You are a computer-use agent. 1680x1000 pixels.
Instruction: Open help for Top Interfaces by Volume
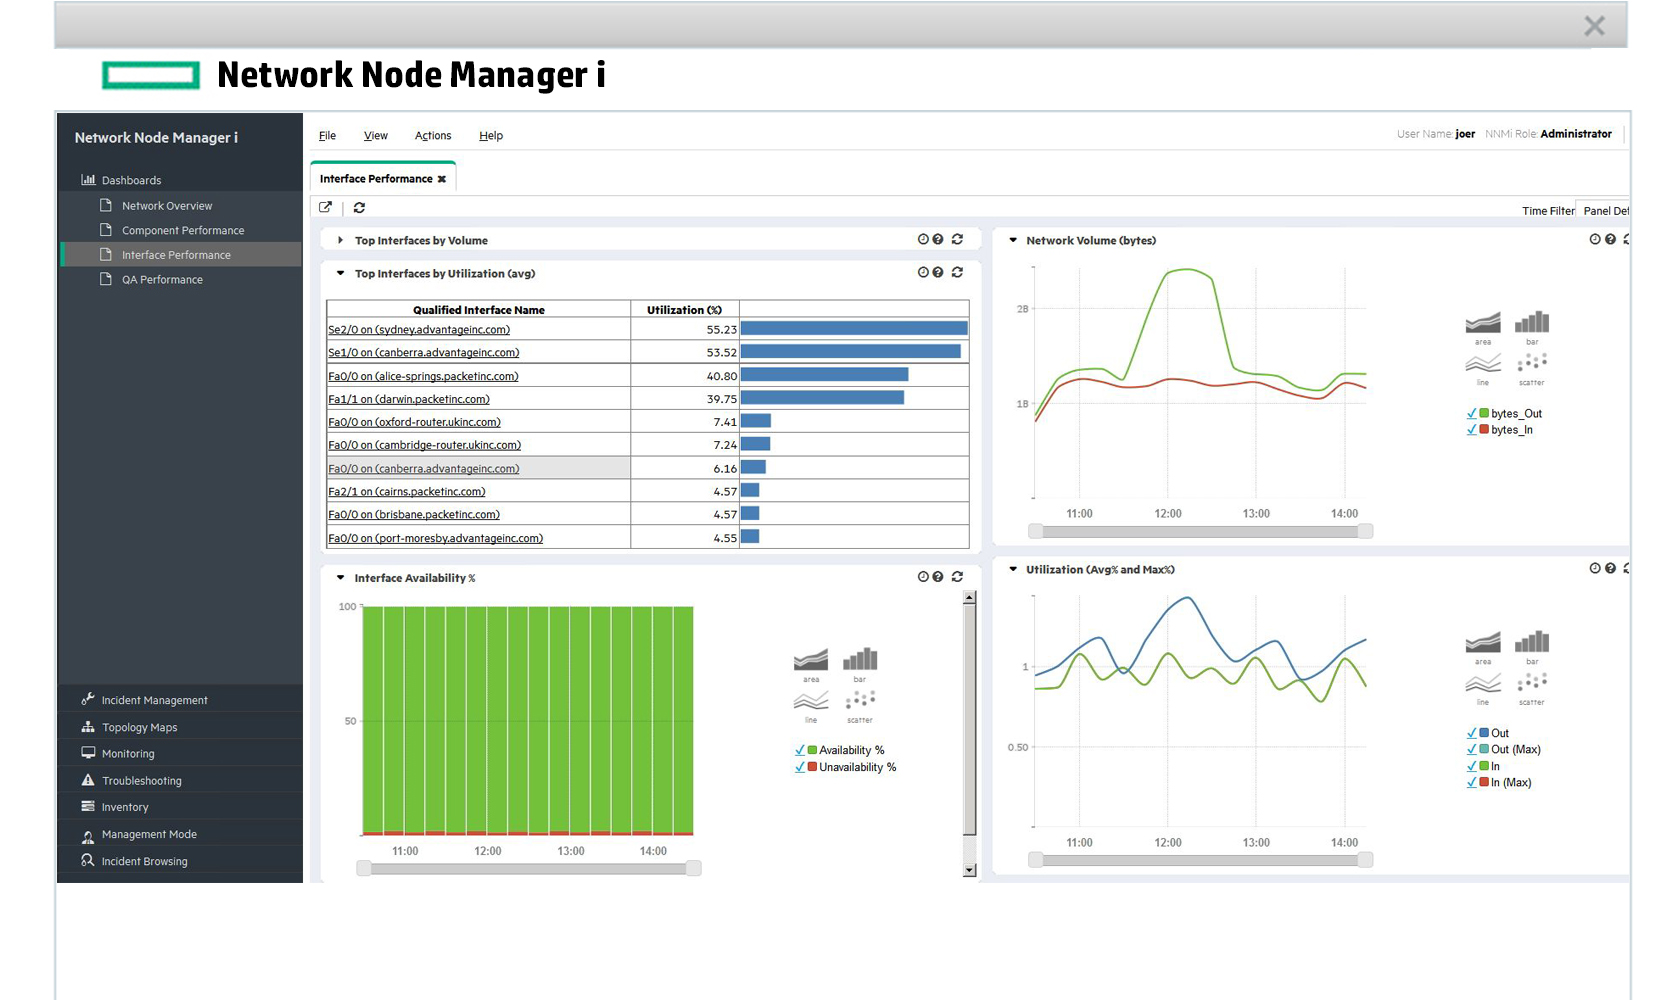point(938,239)
